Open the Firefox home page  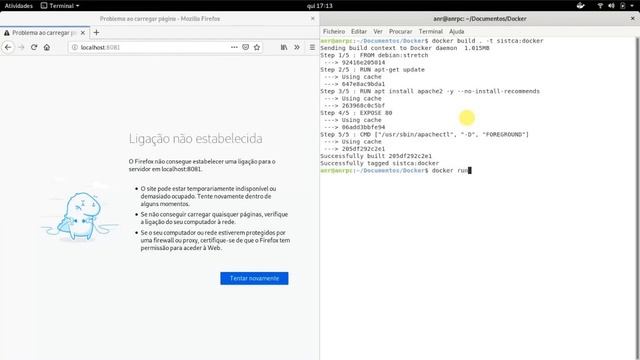(x=47, y=47)
